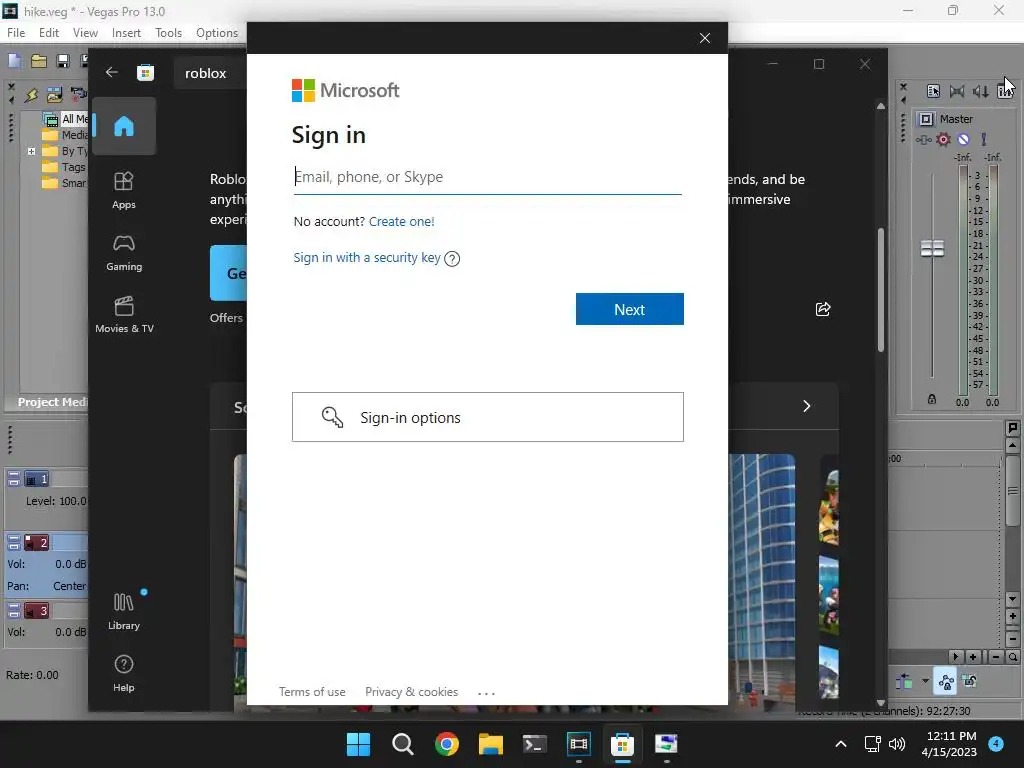Viewport: 1024px width, 768px height.
Task: Close the Microsoft Sign in dialog
Action: click(x=705, y=38)
